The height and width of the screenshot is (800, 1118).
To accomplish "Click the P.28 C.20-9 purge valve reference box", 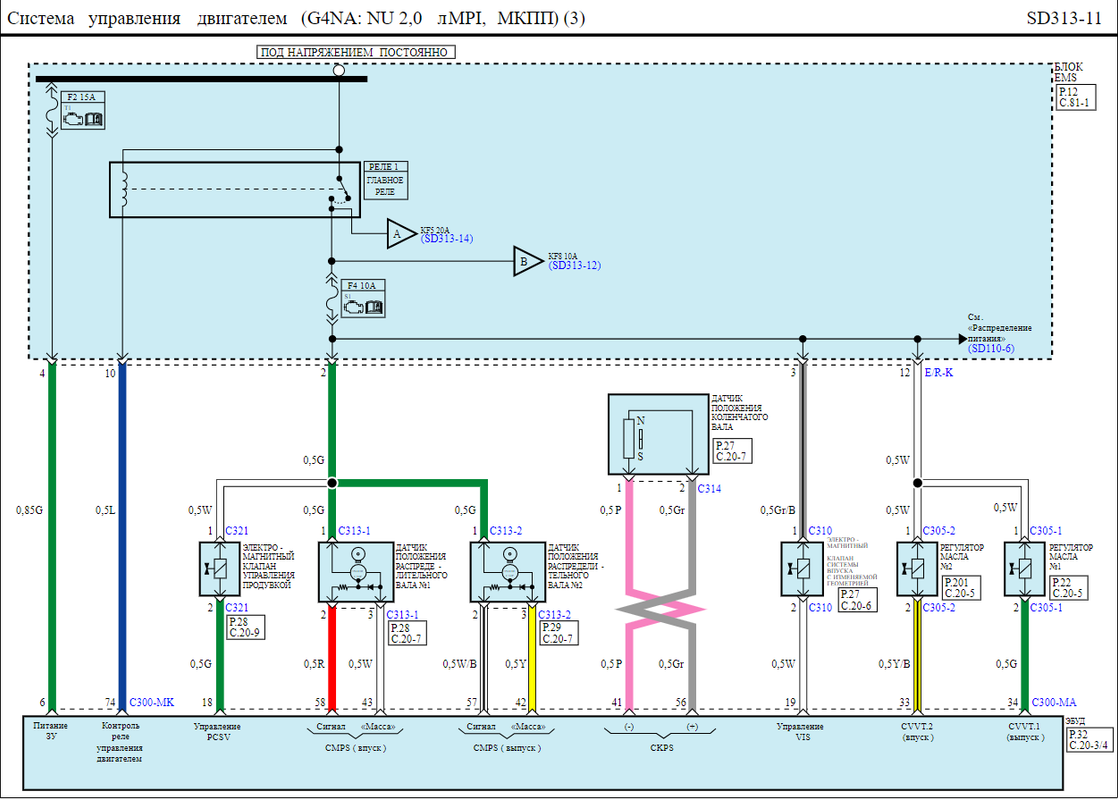I will 246,627.
